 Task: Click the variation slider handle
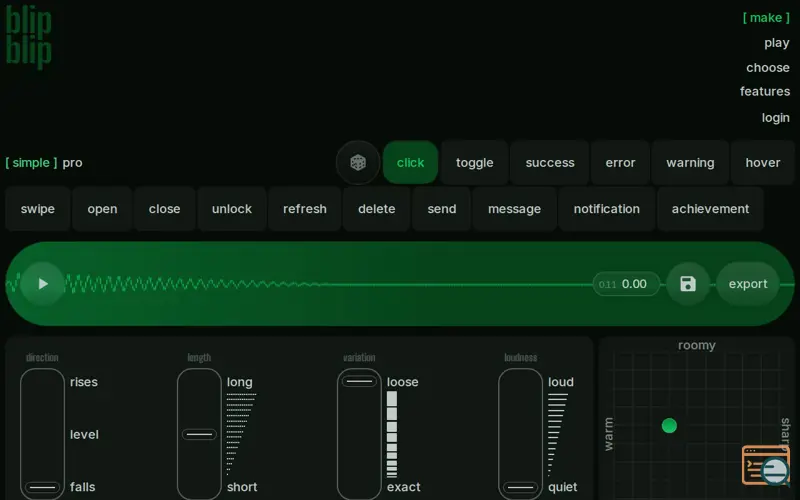click(359, 381)
